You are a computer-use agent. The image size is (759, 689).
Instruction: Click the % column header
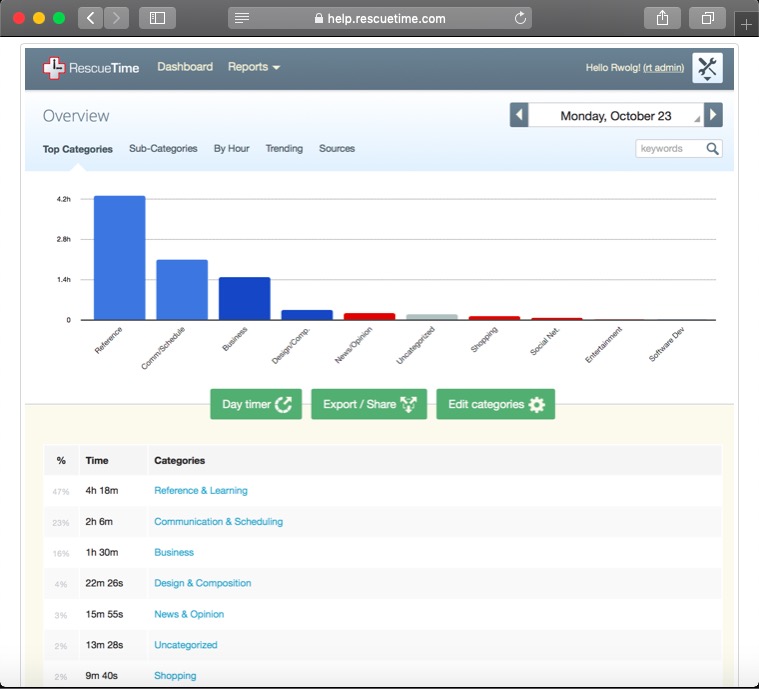61,460
